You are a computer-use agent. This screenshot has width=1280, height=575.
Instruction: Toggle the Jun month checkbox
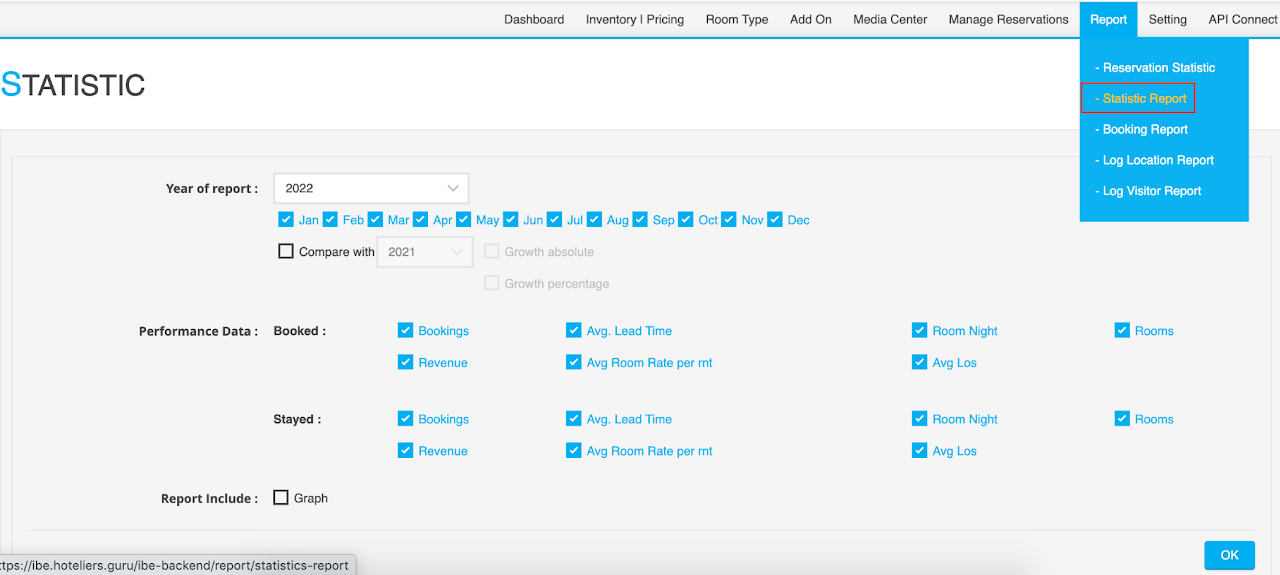[x=511, y=220]
